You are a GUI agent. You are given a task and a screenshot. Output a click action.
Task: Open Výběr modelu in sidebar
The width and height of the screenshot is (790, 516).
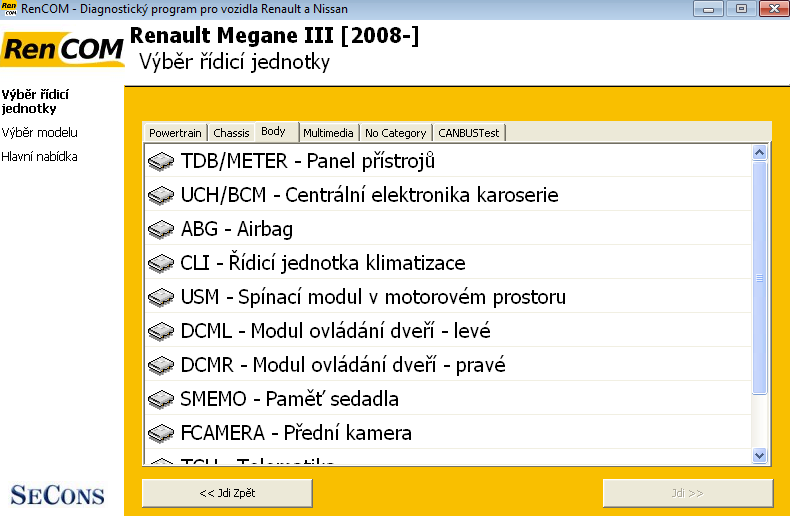click(x=39, y=133)
